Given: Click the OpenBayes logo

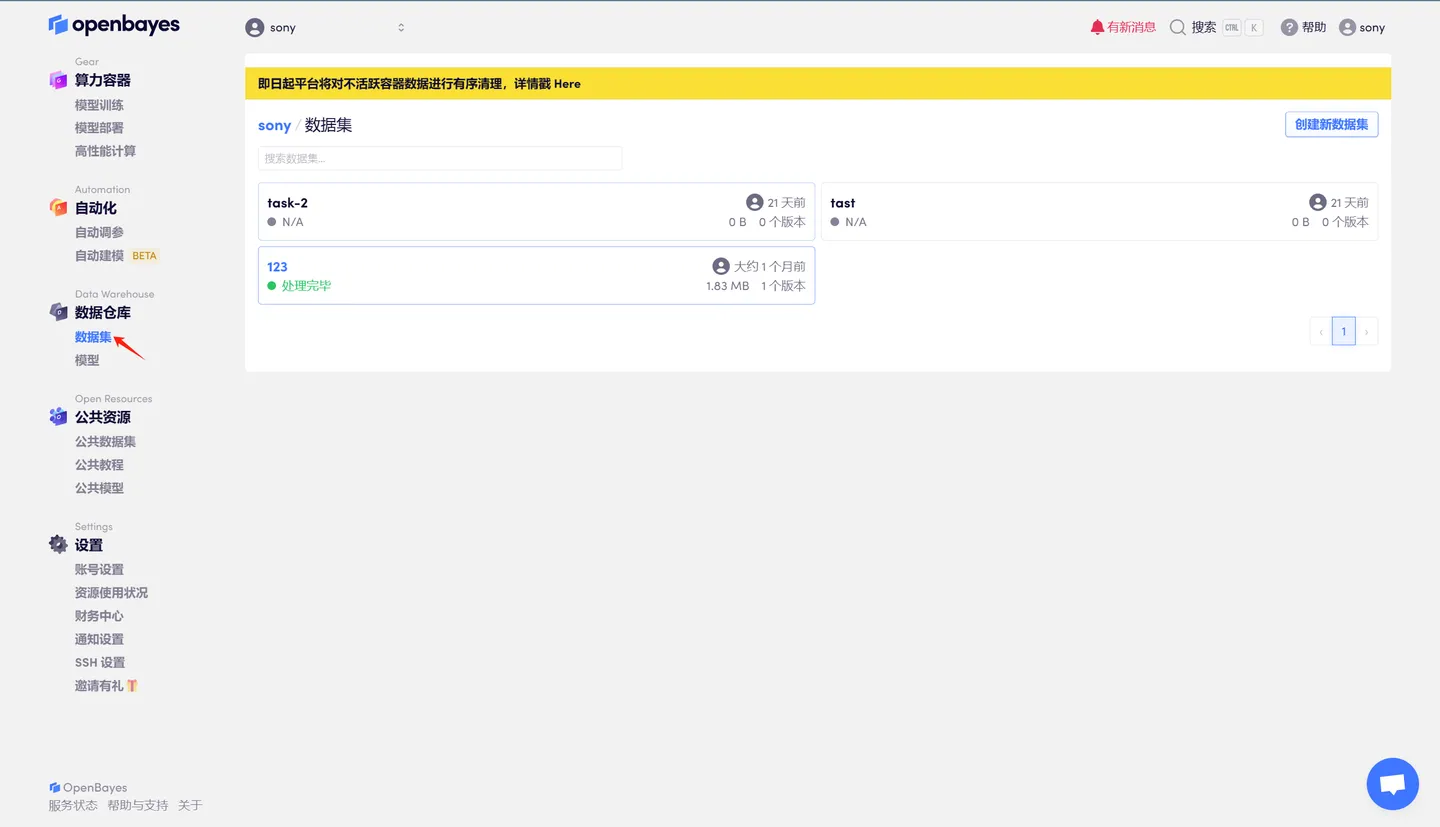Looking at the screenshot, I should (x=113, y=24).
